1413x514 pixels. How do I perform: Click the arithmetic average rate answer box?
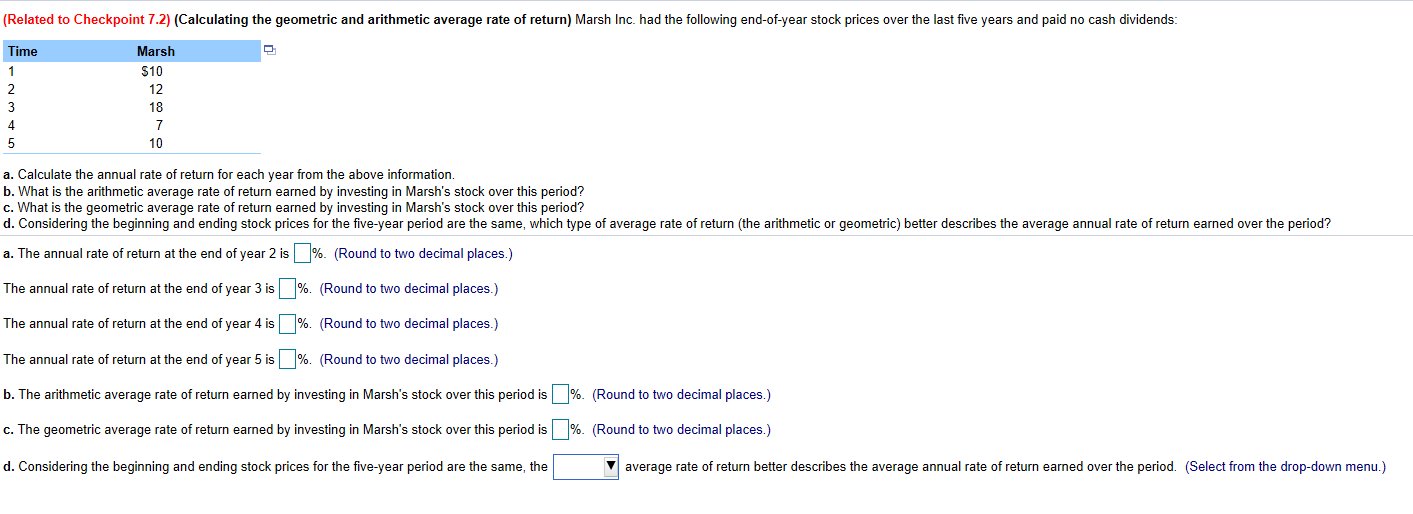[560, 395]
